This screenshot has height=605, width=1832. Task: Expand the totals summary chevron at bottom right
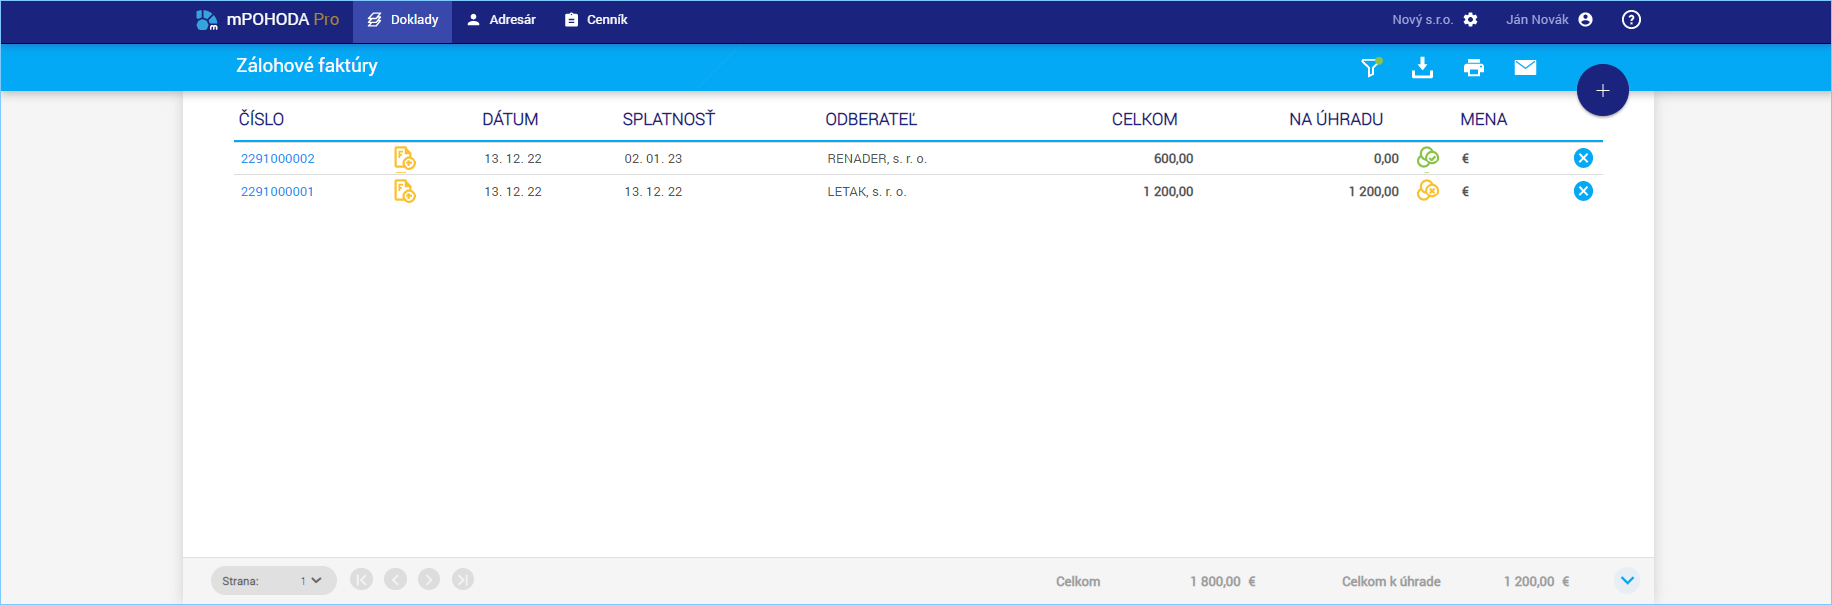click(x=1627, y=580)
